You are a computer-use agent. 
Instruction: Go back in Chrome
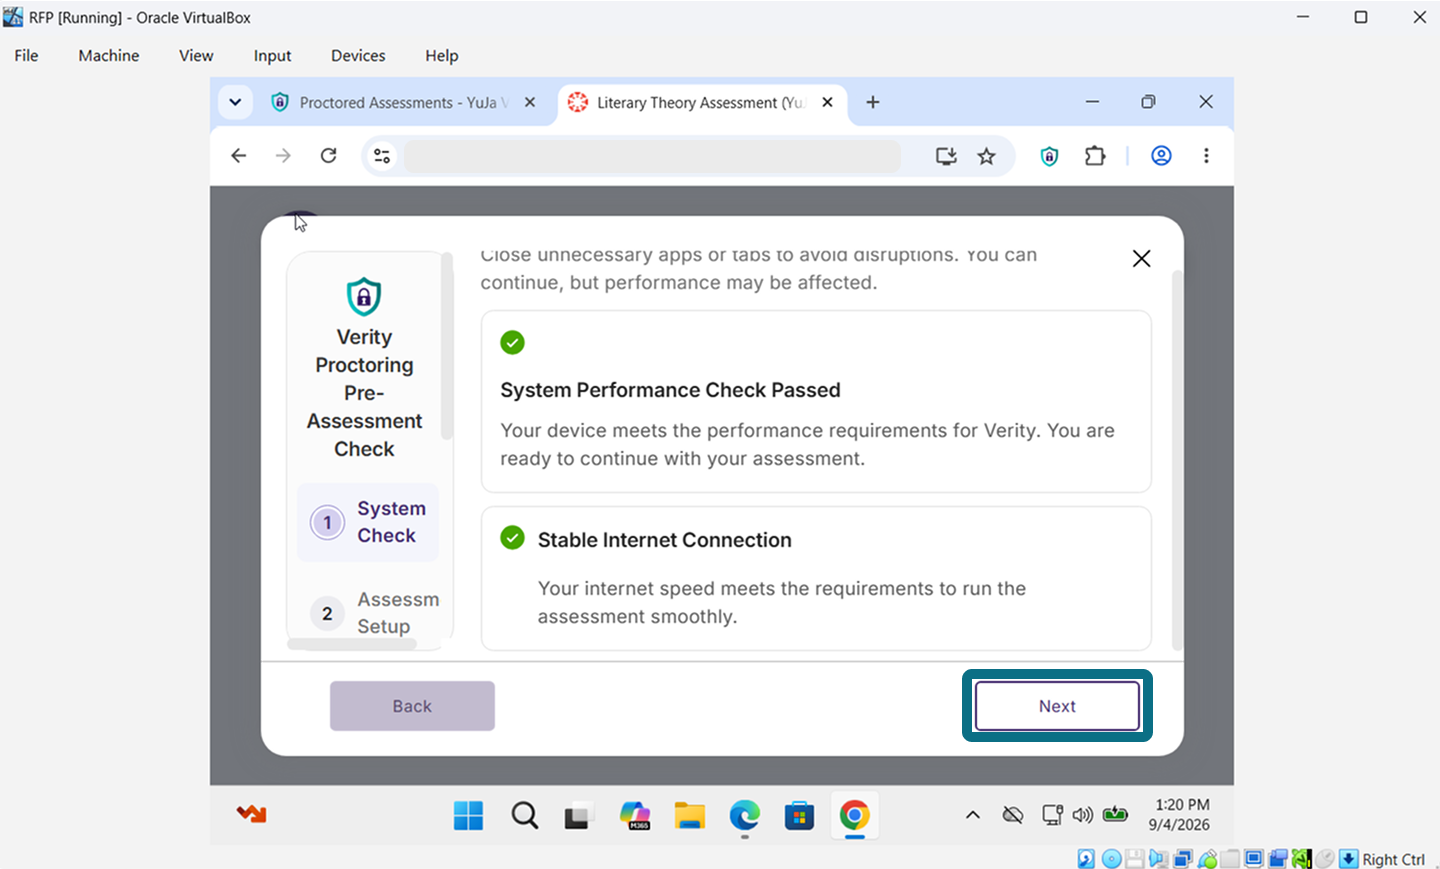click(x=238, y=155)
